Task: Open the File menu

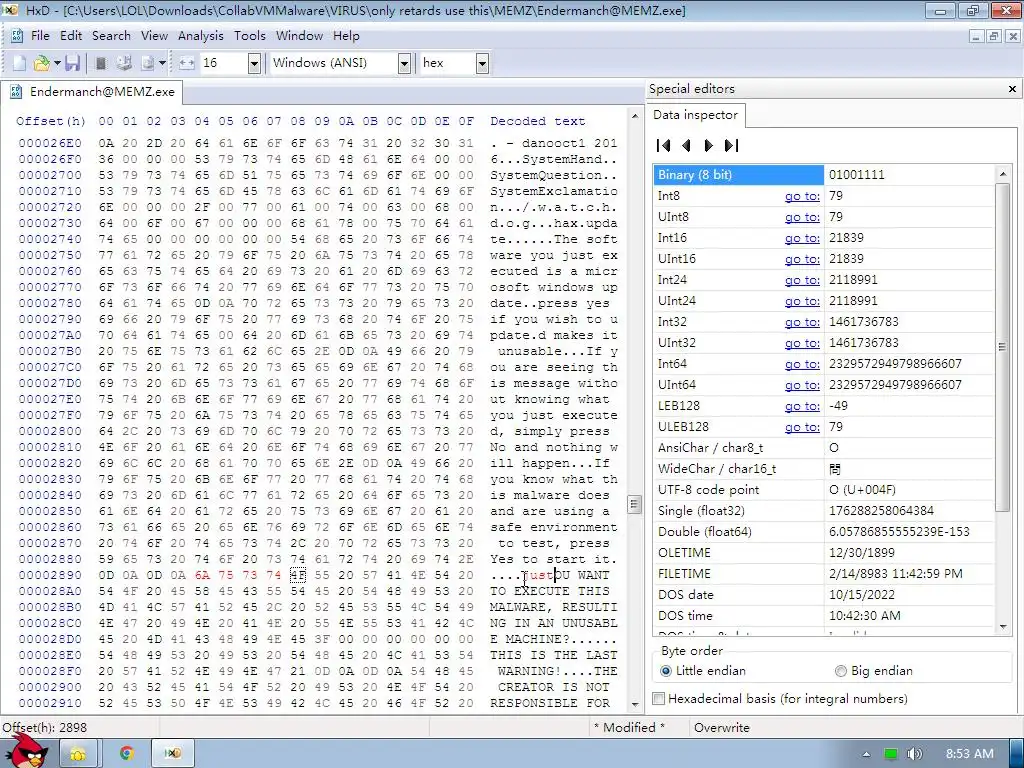Action: pyautogui.click(x=40, y=36)
